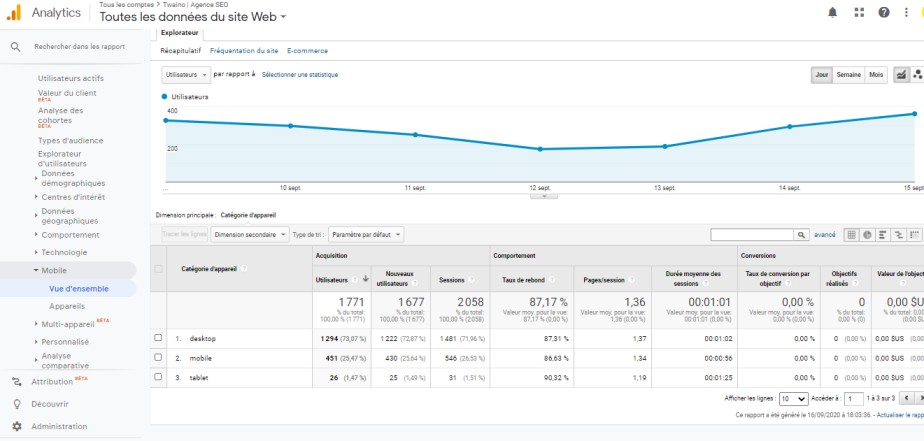Click help icon next to Taux de rebond
The height and width of the screenshot is (441, 924).
pyautogui.click(x=551, y=280)
